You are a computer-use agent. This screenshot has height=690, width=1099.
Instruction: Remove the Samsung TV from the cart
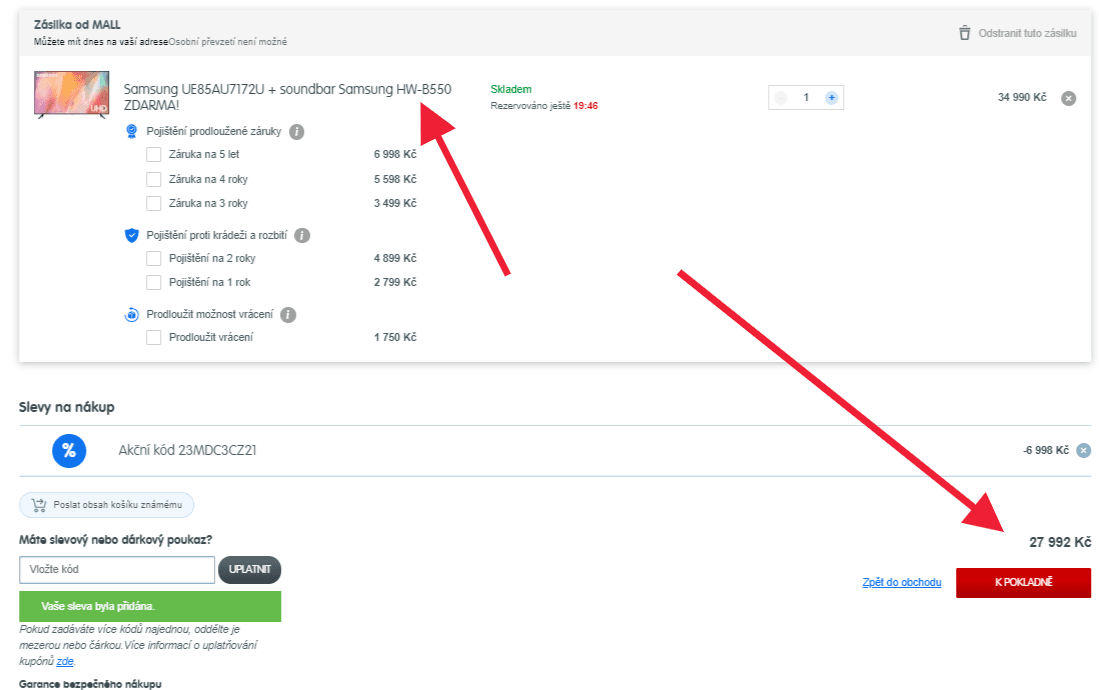pos(1068,98)
